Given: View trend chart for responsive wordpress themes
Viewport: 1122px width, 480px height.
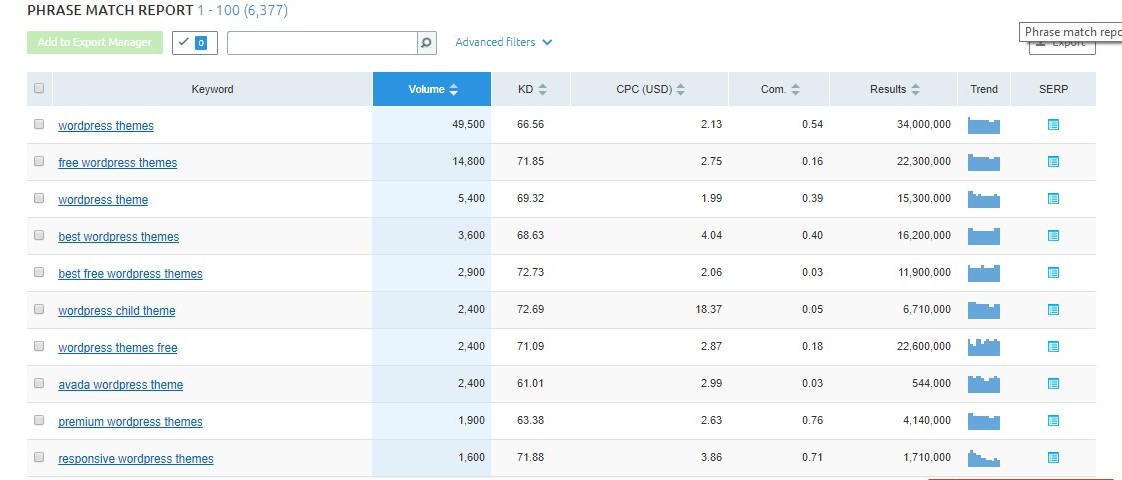Looking at the screenshot, I should [984, 458].
